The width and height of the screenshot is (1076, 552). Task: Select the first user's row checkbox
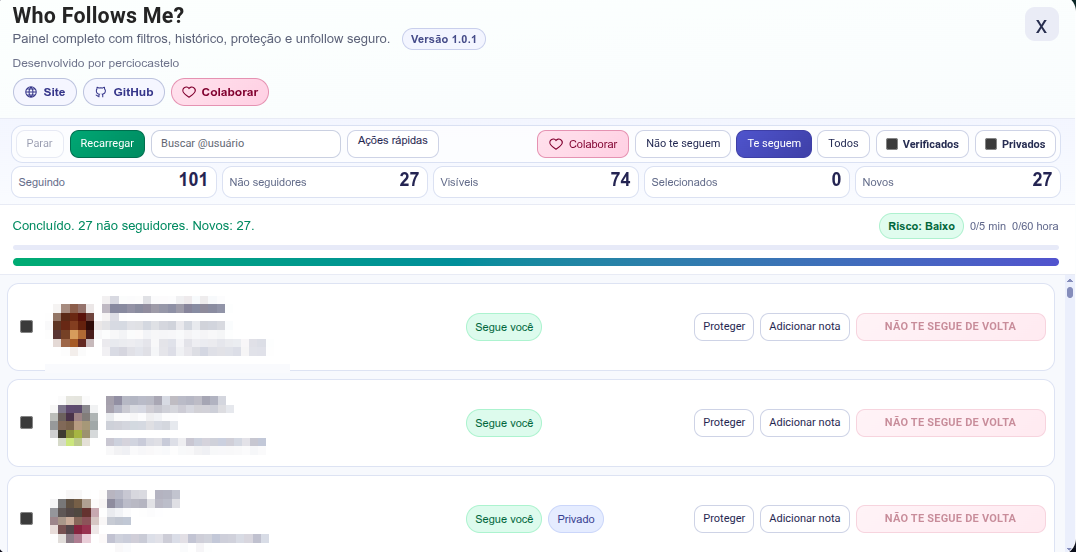point(27,326)
